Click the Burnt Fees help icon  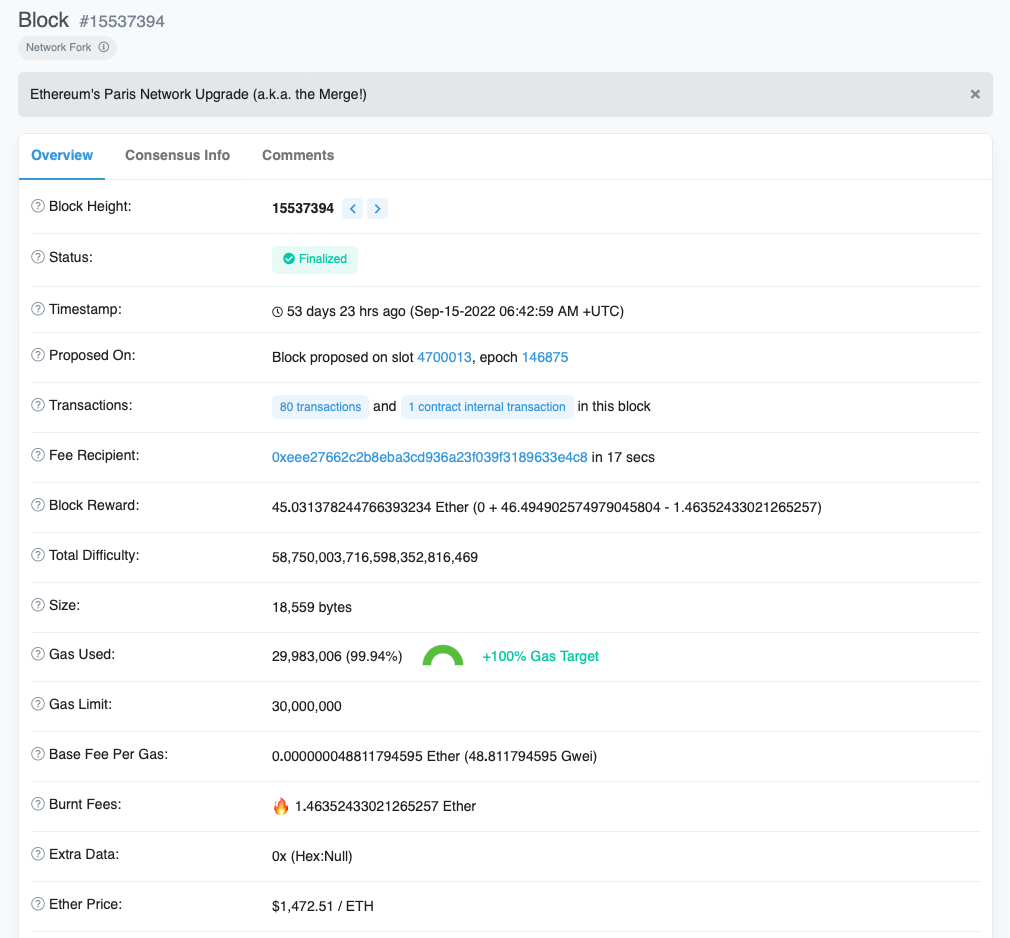(38, 804)
